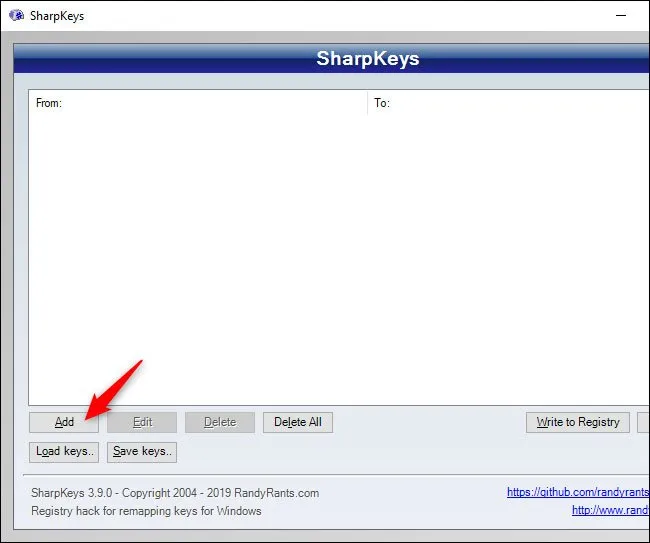650x543 pixels.
Task: Open the GitHub randyrants link
Action: 577,492
